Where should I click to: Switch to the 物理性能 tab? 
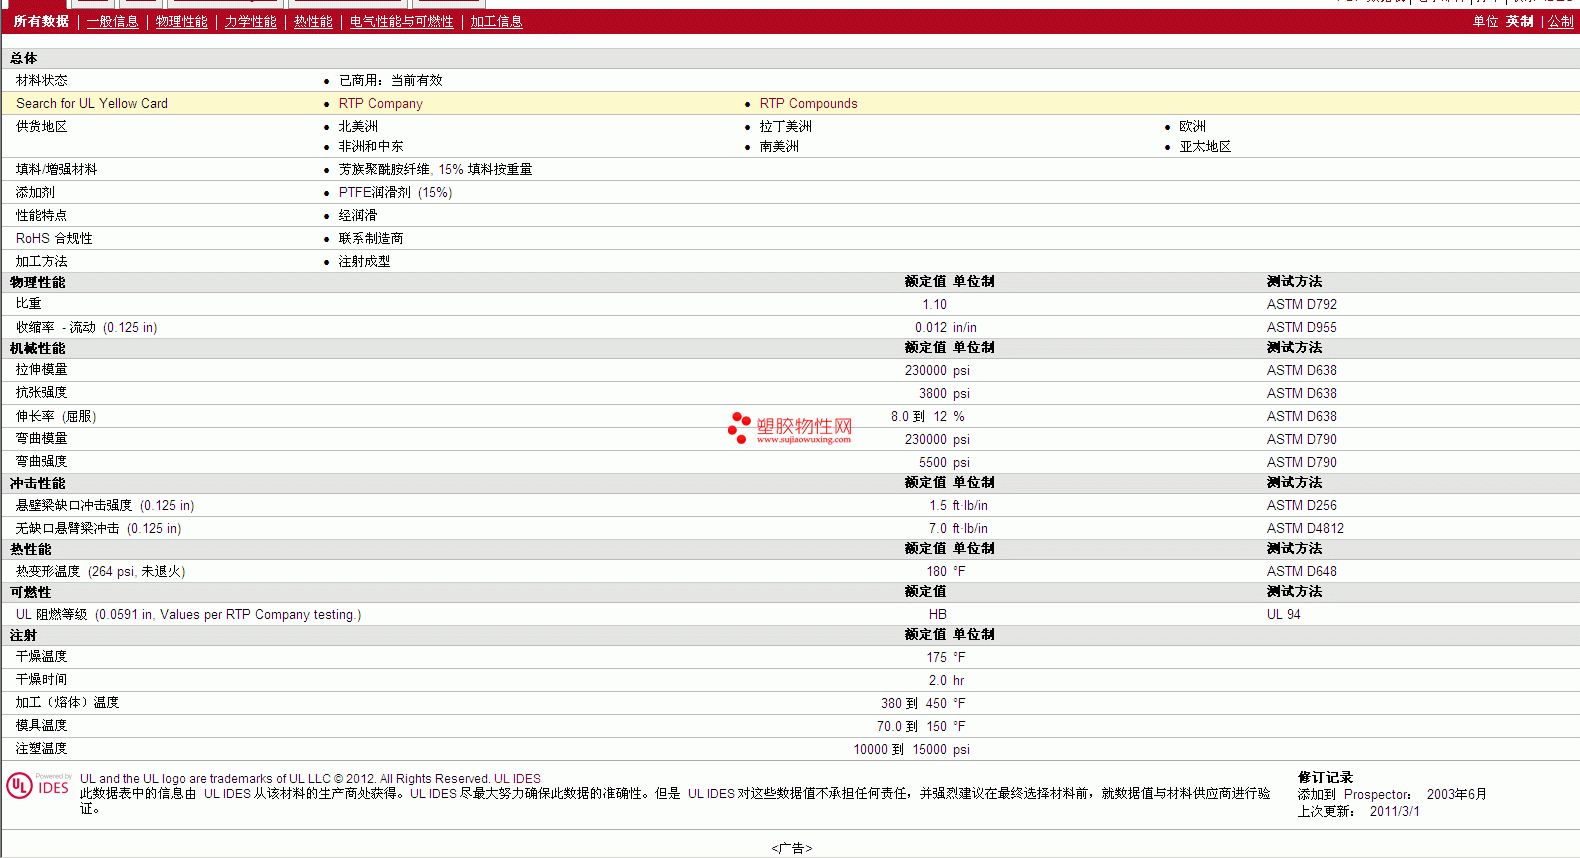click(181, 21)
